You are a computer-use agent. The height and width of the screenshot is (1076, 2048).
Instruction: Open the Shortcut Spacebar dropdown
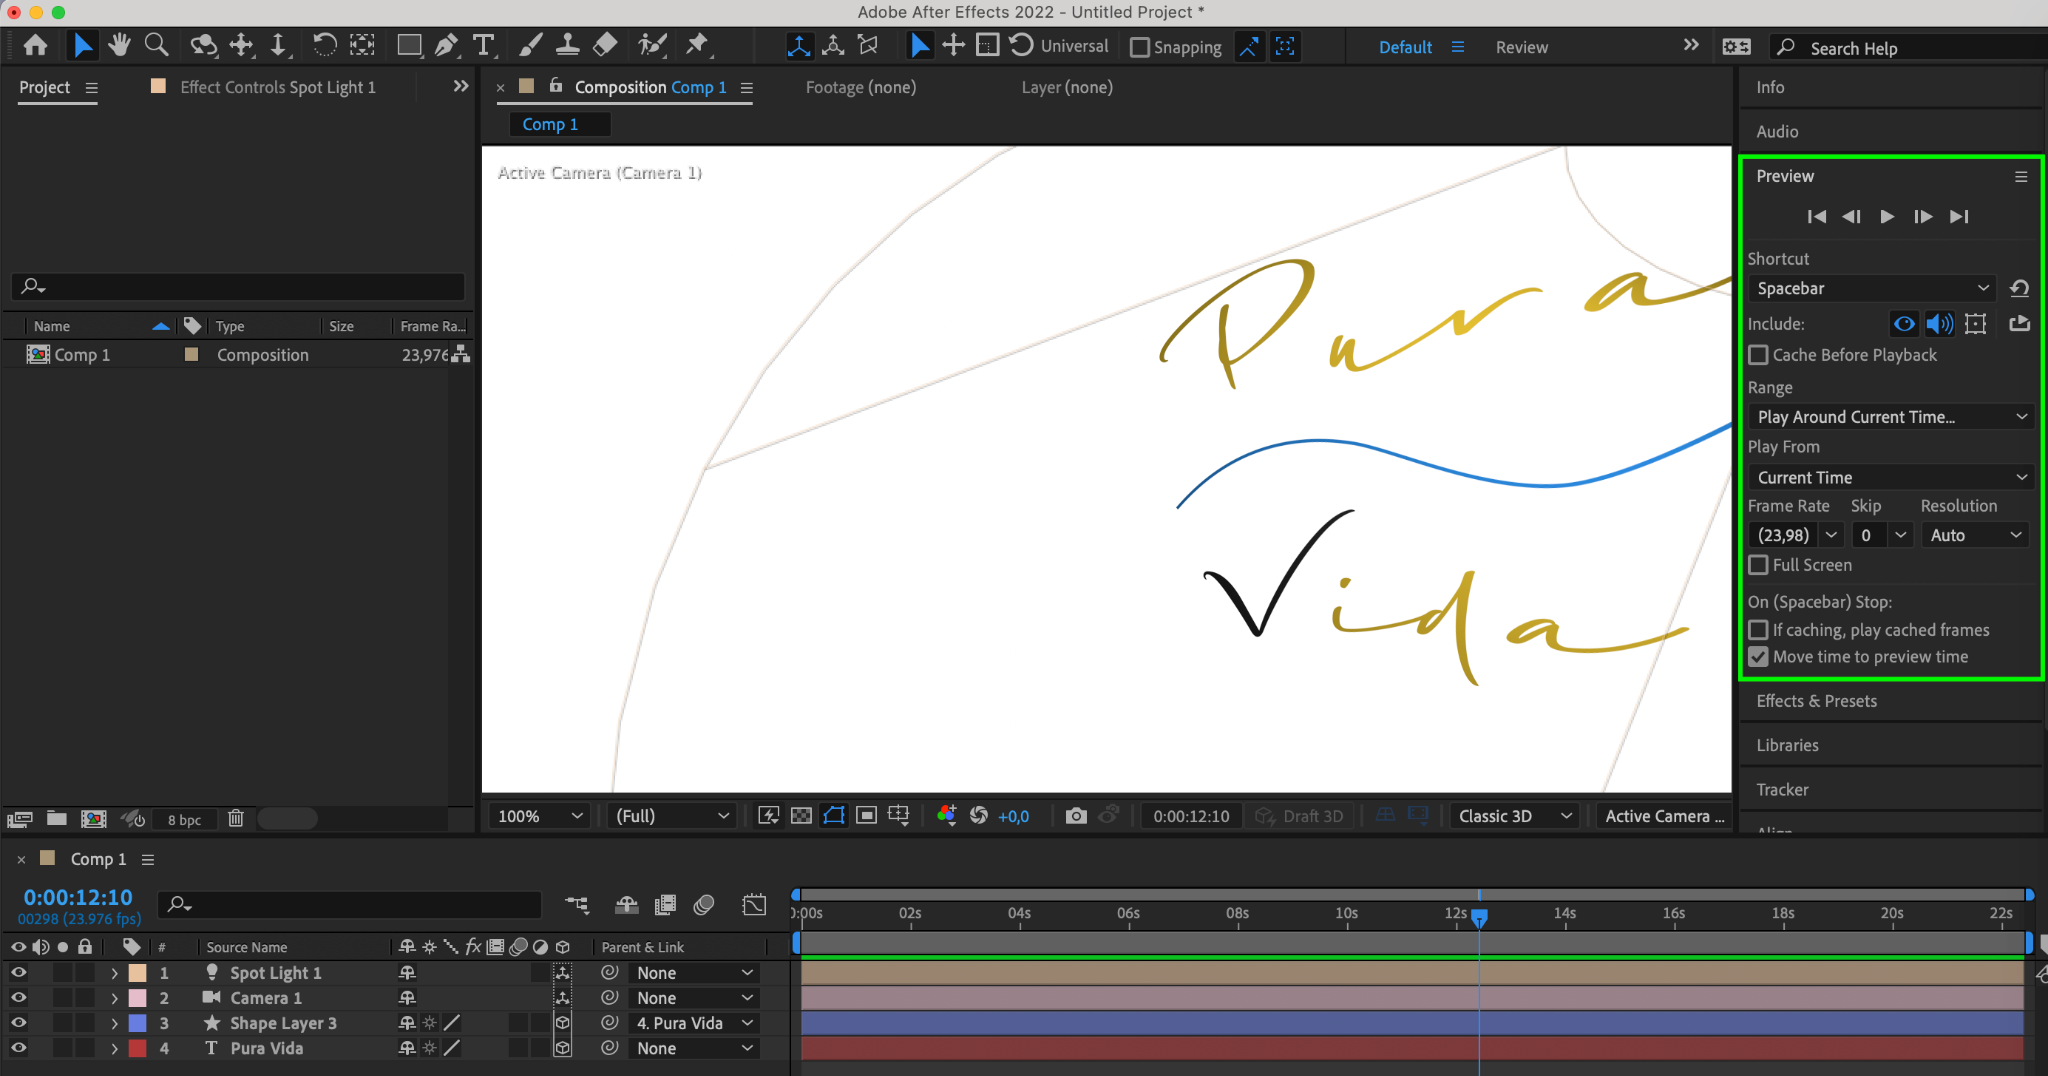click(x=1871, y=288)
